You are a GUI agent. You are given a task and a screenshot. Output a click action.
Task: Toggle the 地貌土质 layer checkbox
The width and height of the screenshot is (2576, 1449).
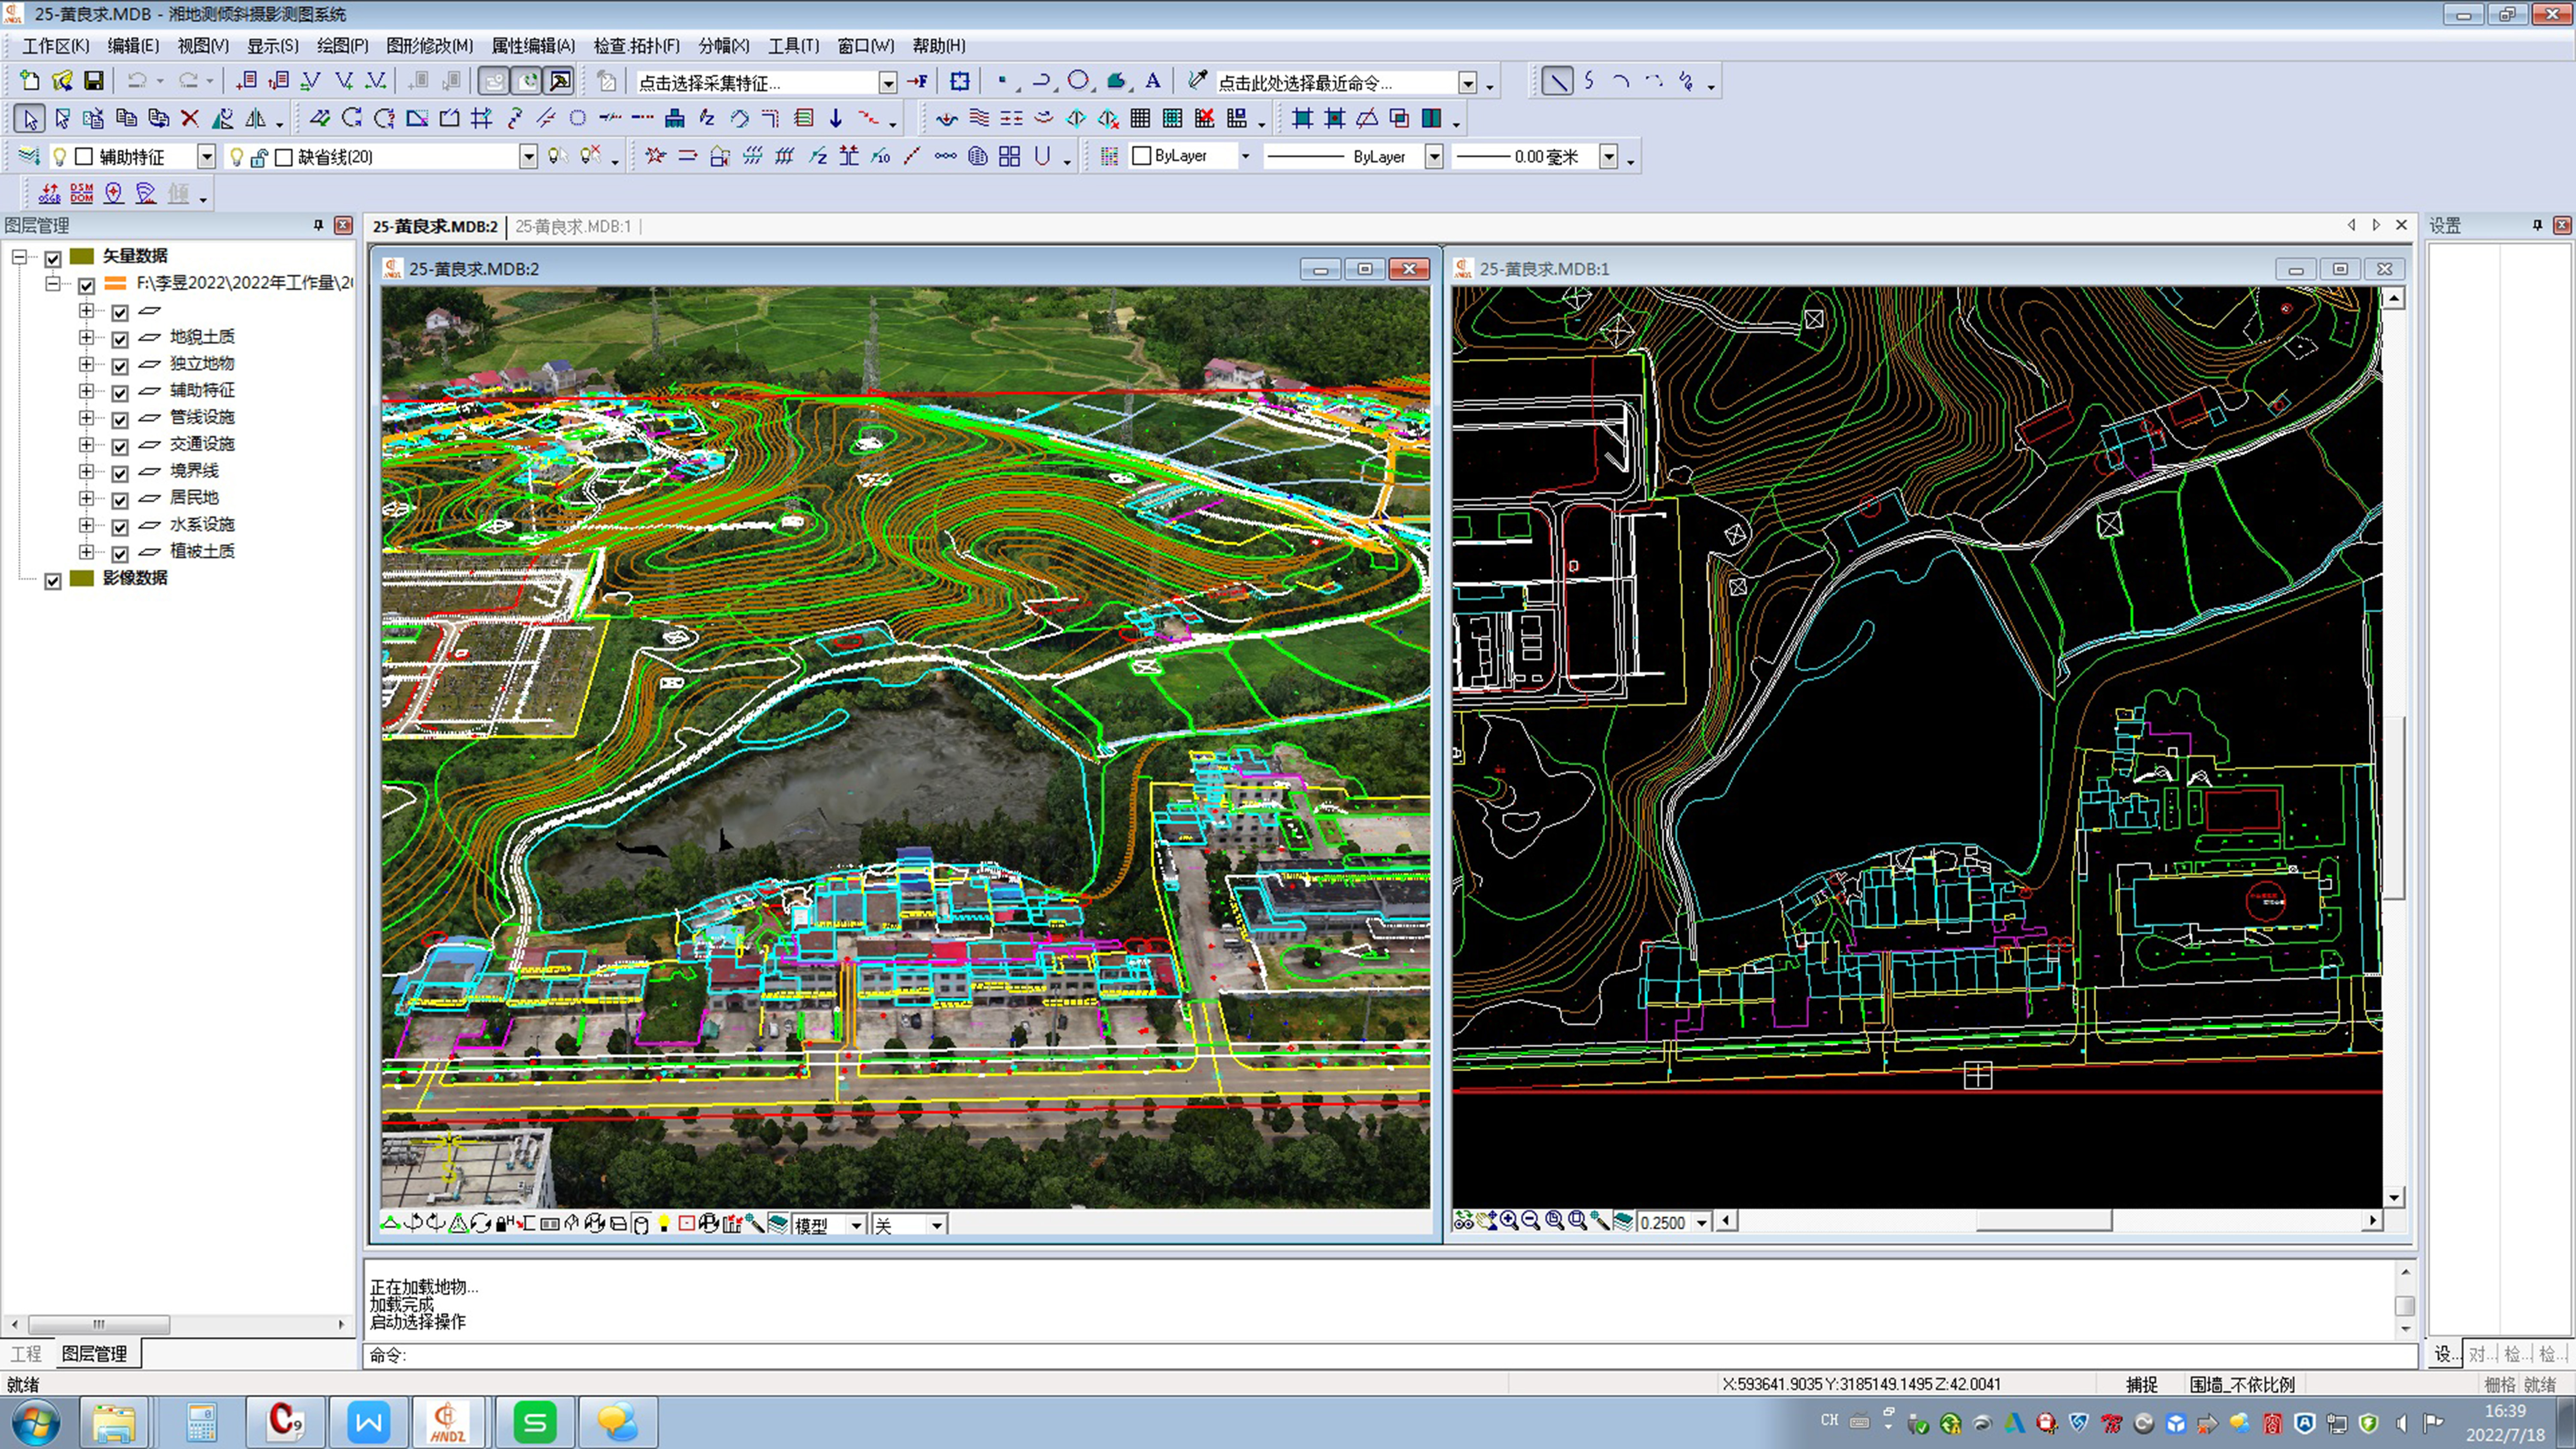(x=120, y=339)
